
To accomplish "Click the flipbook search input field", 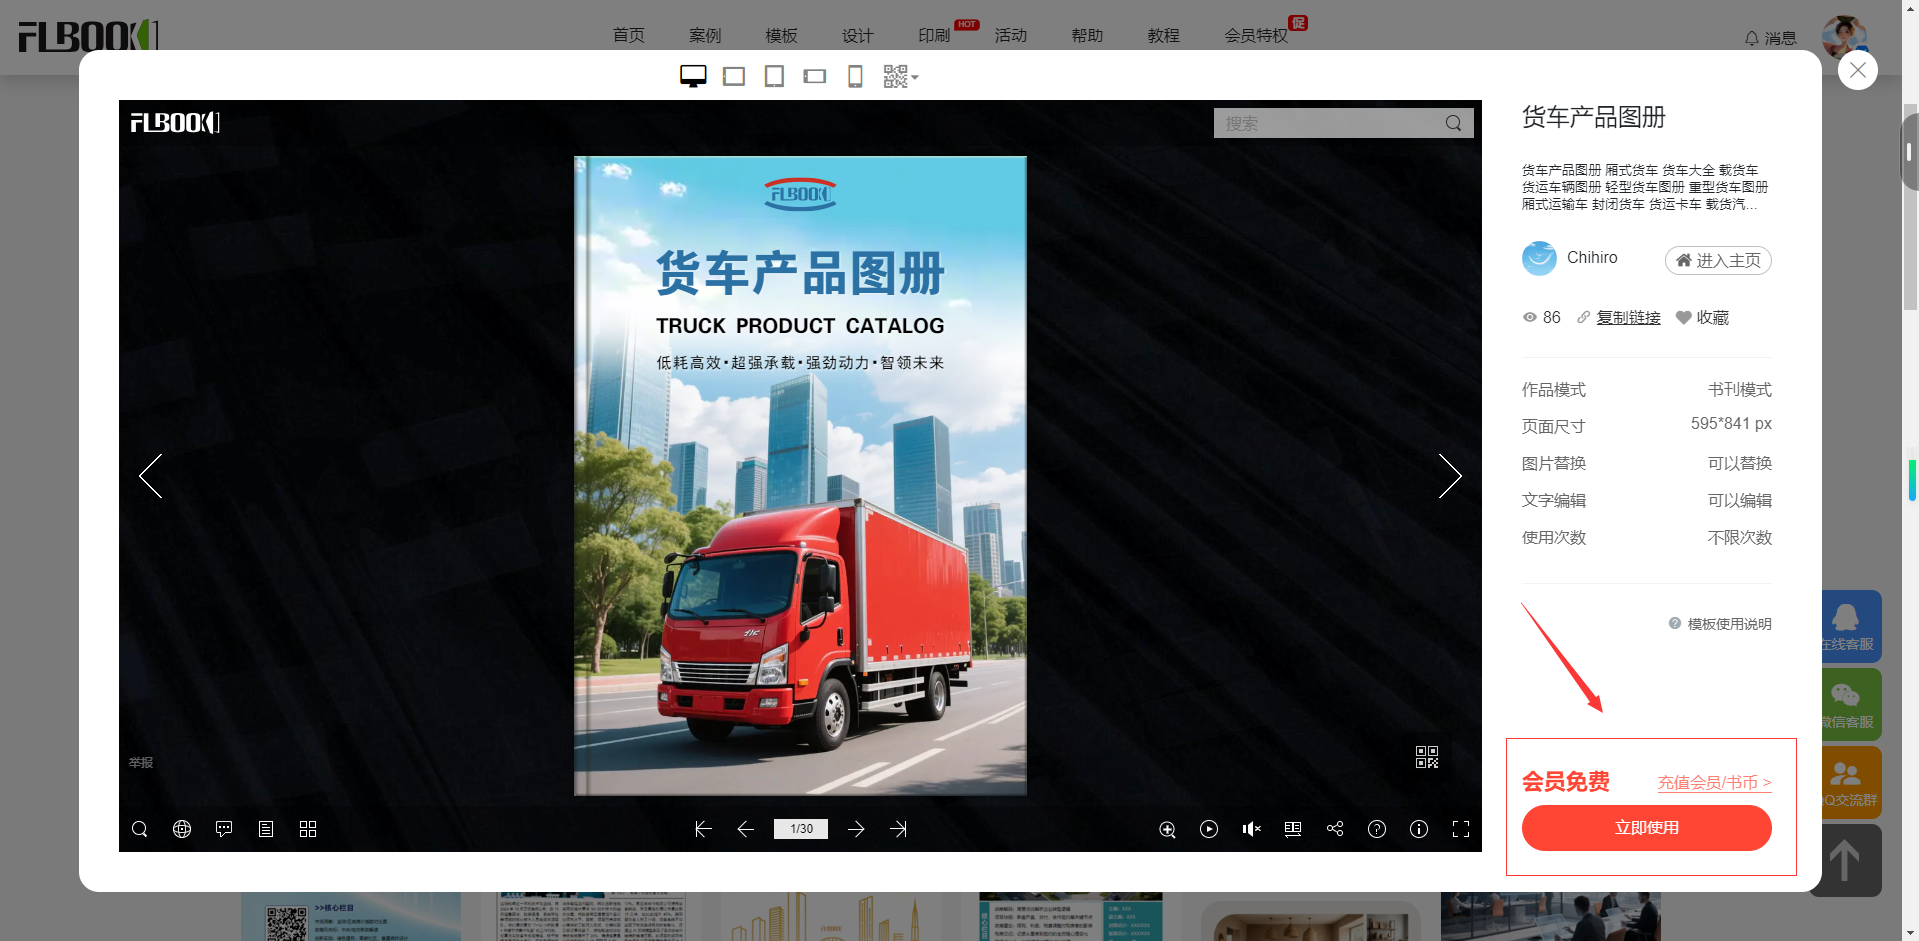I will (x=1328, y=123).
